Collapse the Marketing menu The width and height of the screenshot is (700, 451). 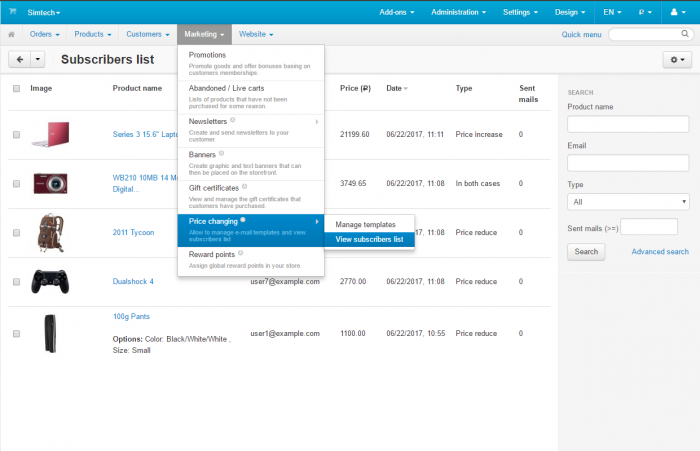point(204,34)
